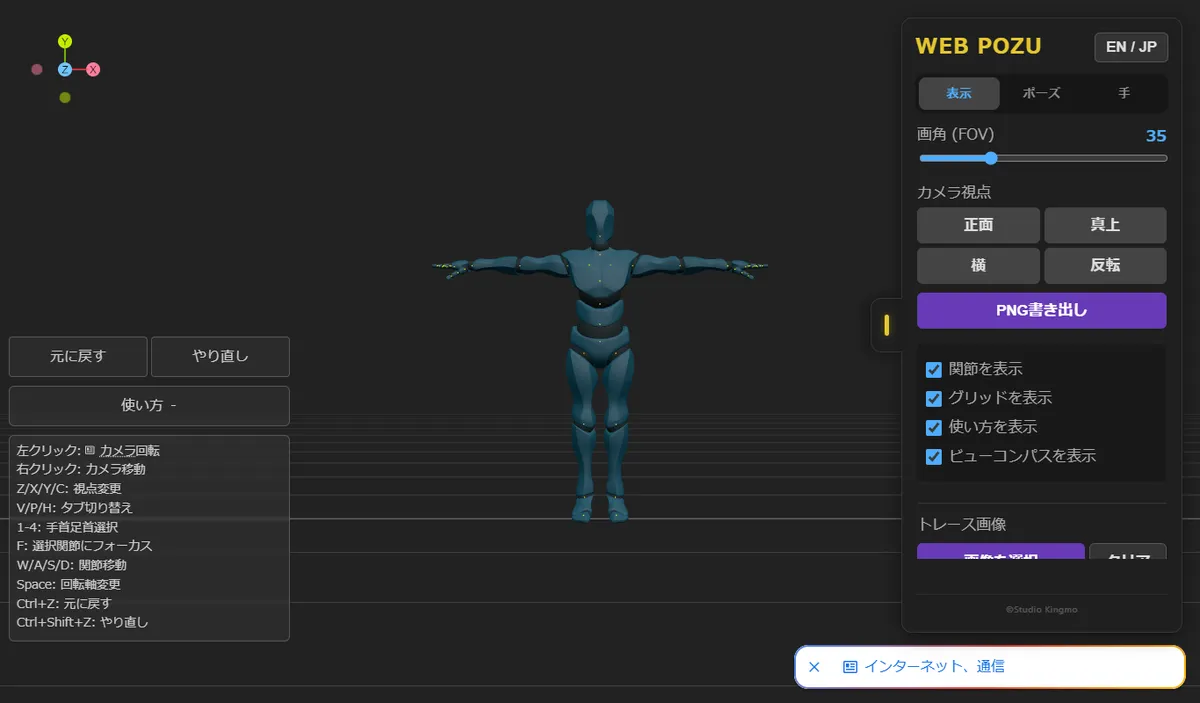This screenshot has width=1200, height=703.
Task: Click the 元に戻す undo button
Action: (x=78, y=356)
